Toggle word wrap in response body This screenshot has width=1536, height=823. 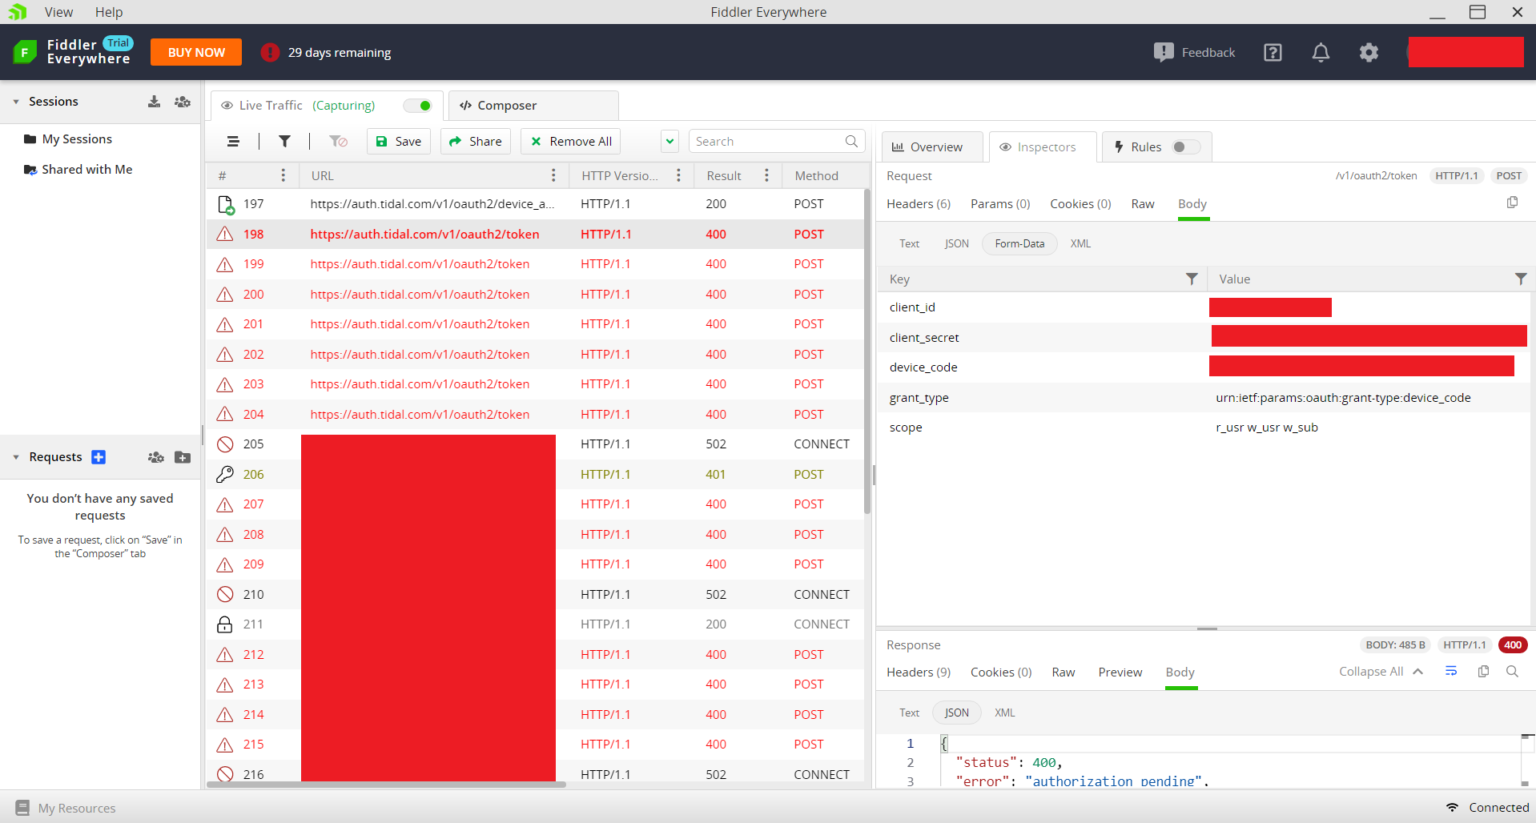(1451, 671)
